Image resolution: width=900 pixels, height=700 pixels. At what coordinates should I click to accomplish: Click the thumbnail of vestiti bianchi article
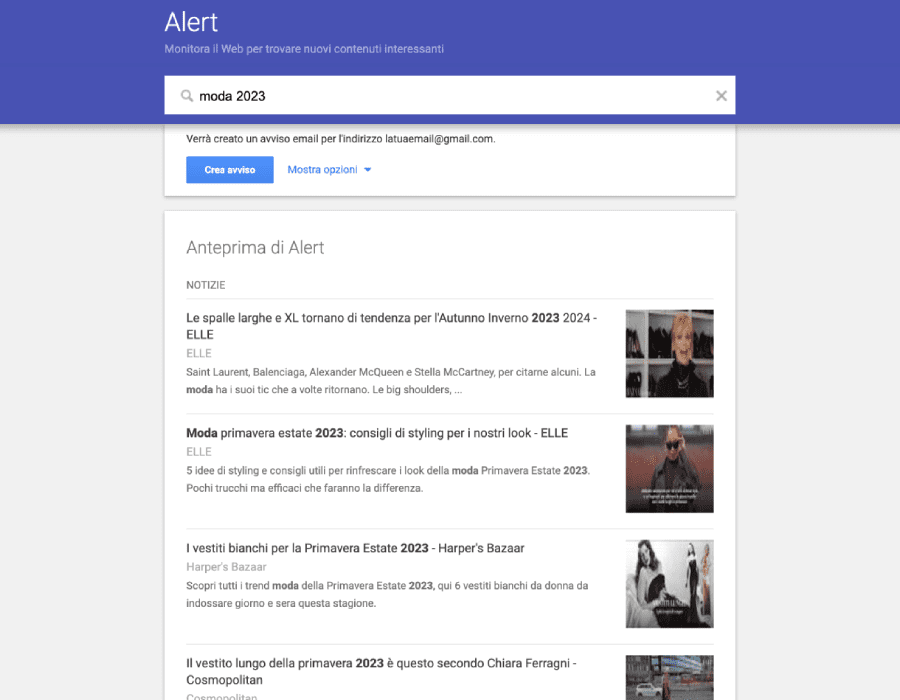(669, 584)
